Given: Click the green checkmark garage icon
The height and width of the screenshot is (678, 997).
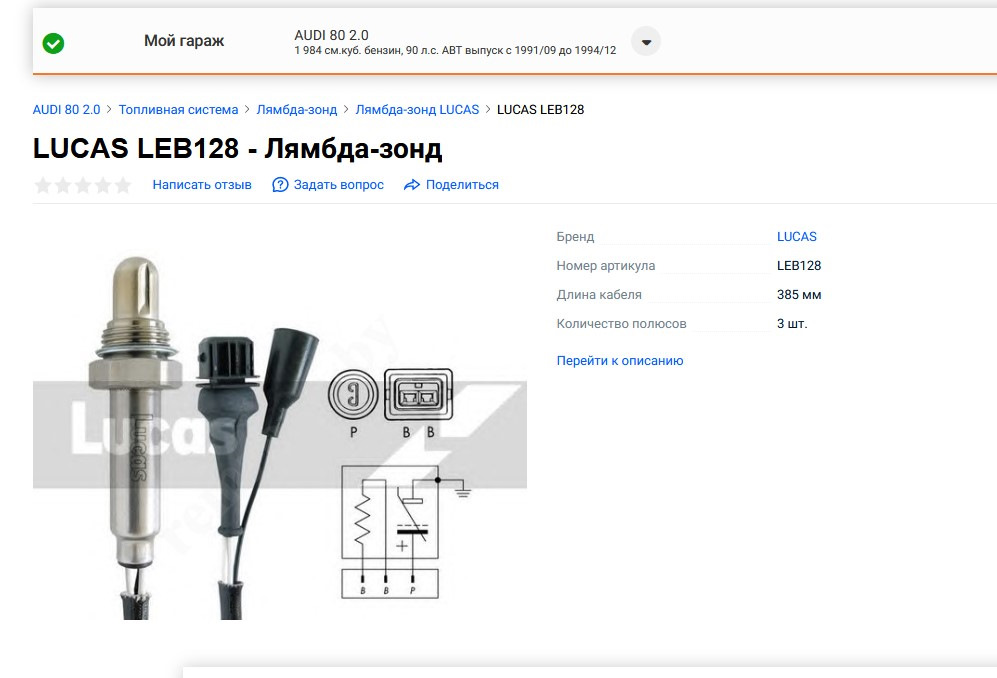Looking at the screenshot, I should tap(53, 43).
